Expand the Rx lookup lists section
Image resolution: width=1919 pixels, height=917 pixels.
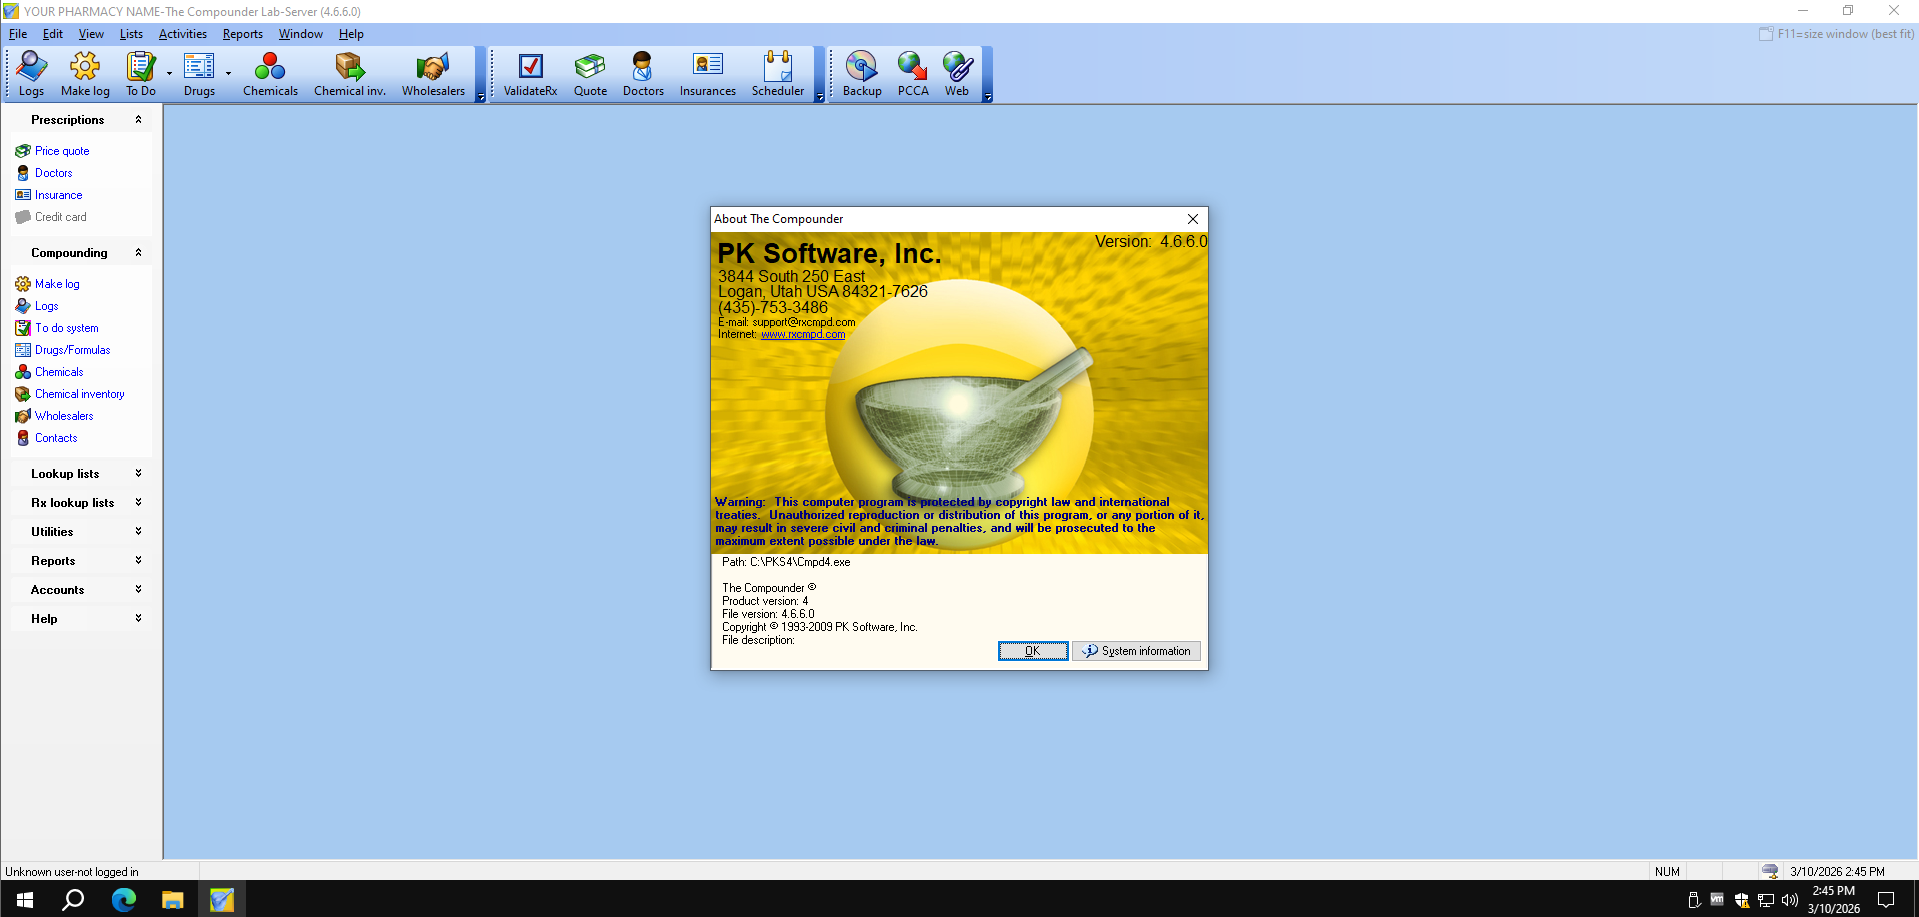[138, 503]
